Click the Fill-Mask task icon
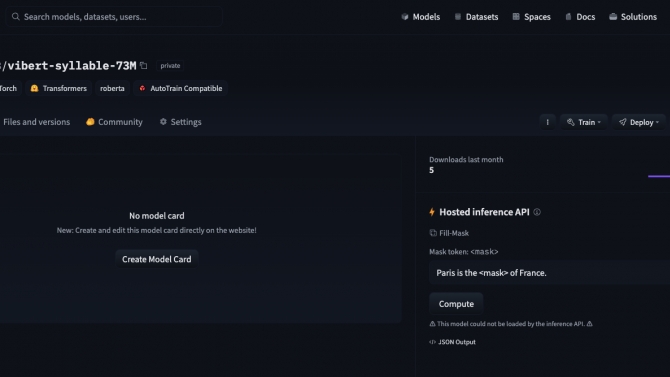Image resolution: width=670 pixels, height=377 pixels. point(433,233)
